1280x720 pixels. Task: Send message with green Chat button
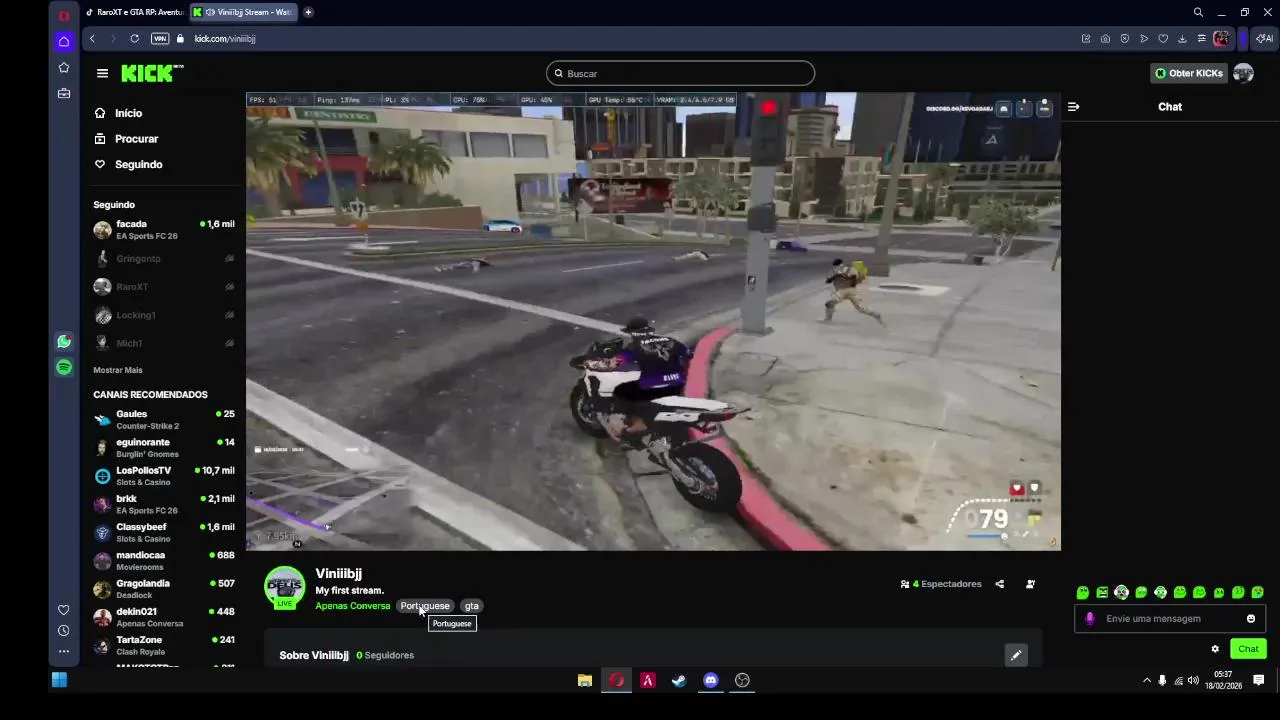coord(1248,649)
